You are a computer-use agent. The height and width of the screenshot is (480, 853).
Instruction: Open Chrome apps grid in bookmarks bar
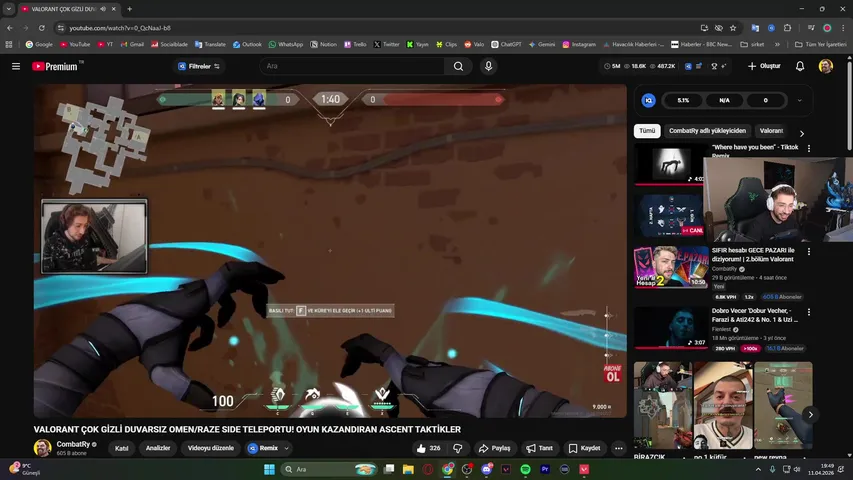click(x=9, y=45)
